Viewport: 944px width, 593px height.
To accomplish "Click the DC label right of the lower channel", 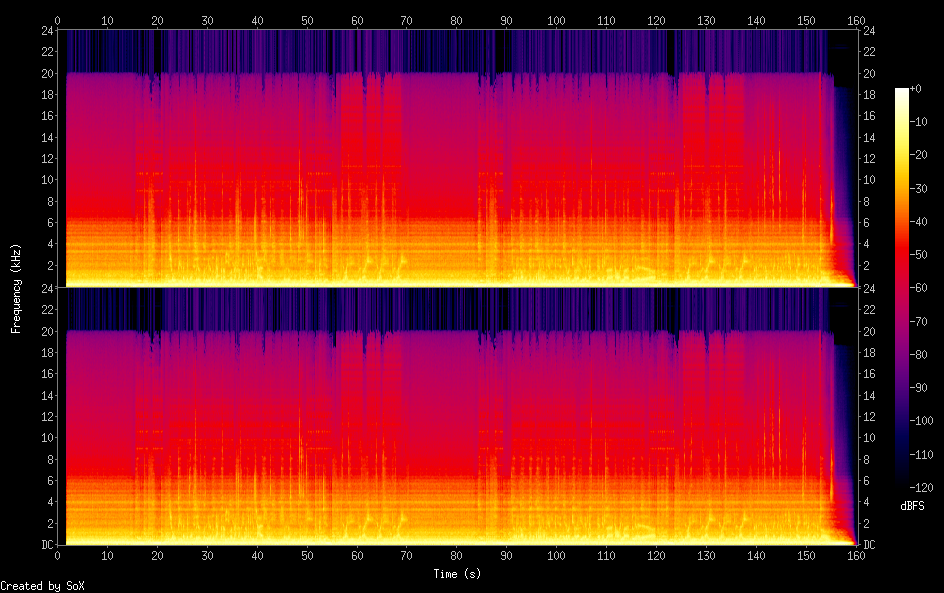I will point(869,545).
